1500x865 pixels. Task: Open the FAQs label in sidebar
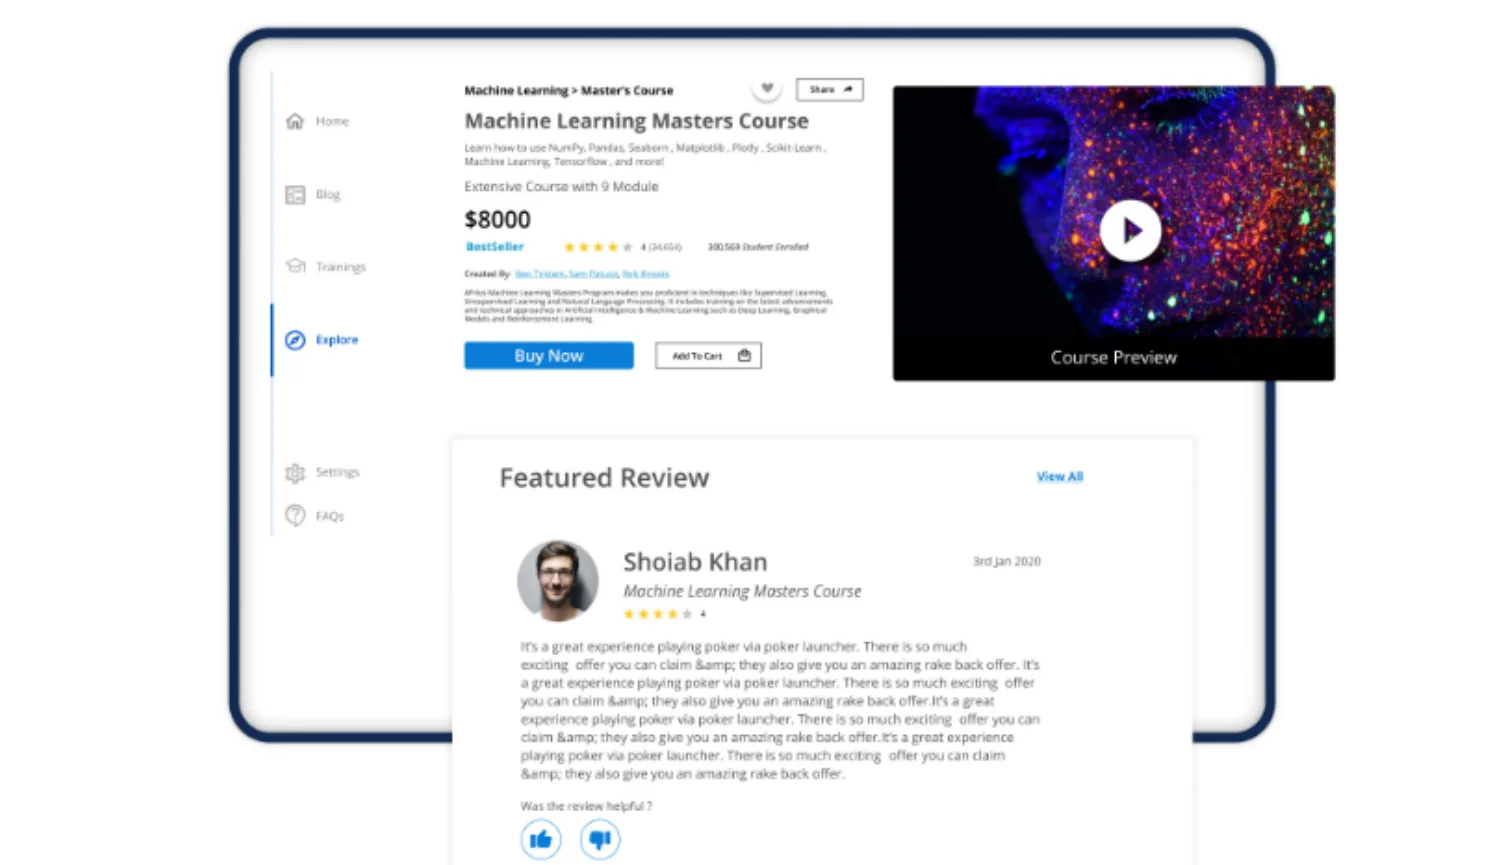pyautogui.click(x=330, y=516)
